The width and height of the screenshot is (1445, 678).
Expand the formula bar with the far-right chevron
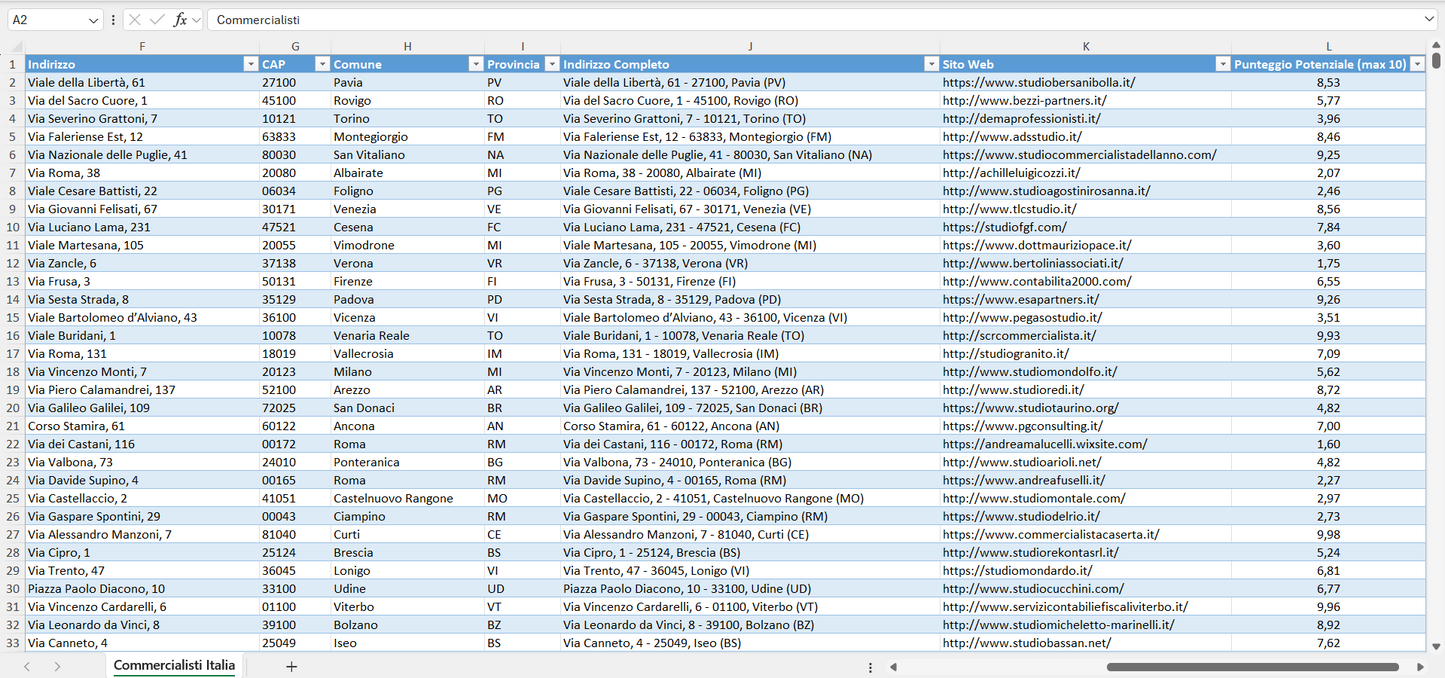tap(1430, 19)
